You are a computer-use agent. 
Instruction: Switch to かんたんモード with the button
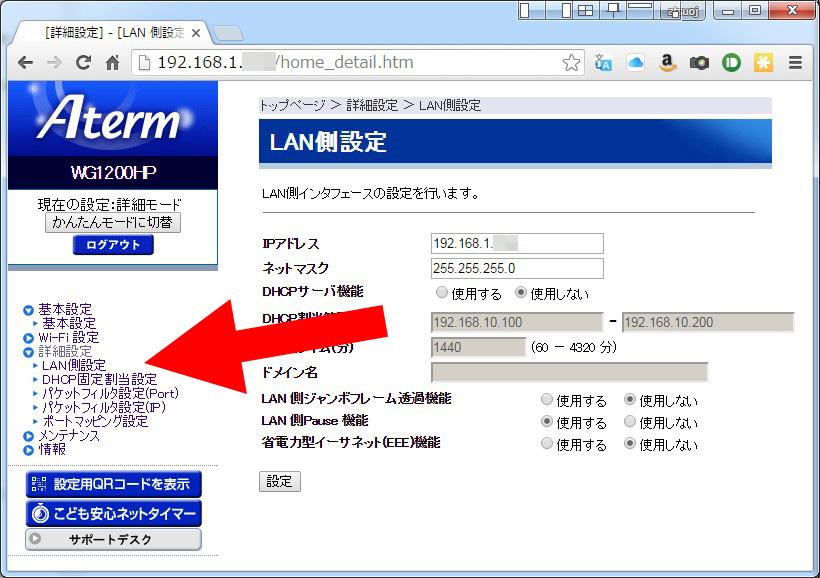tap(112, 222)
